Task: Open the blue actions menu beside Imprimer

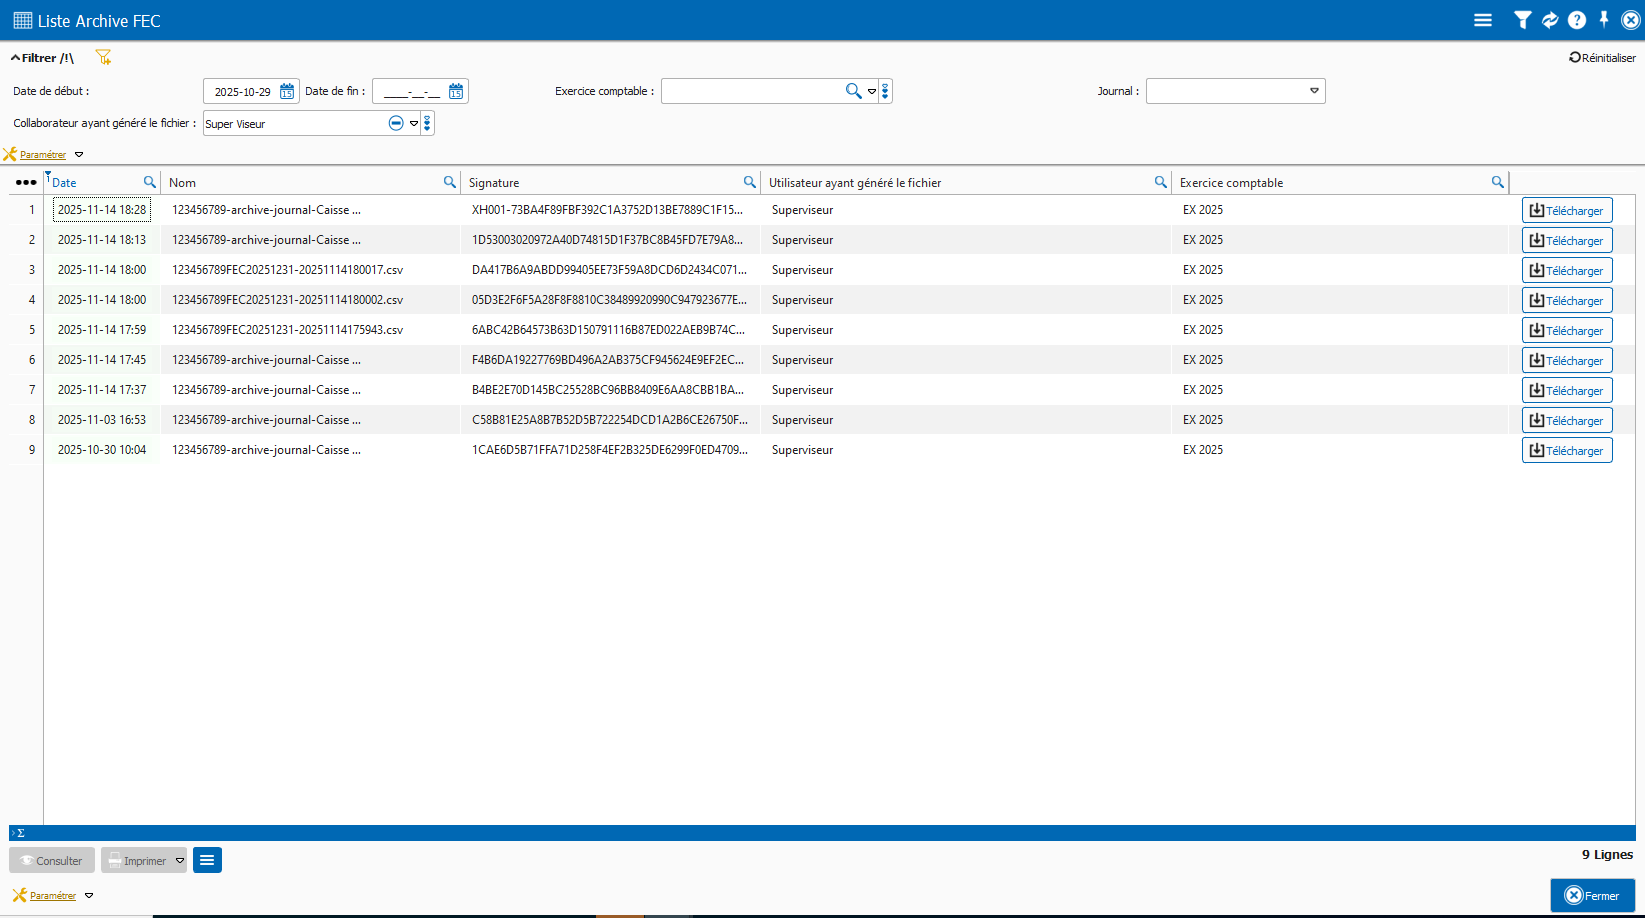Action: point(207,860)
